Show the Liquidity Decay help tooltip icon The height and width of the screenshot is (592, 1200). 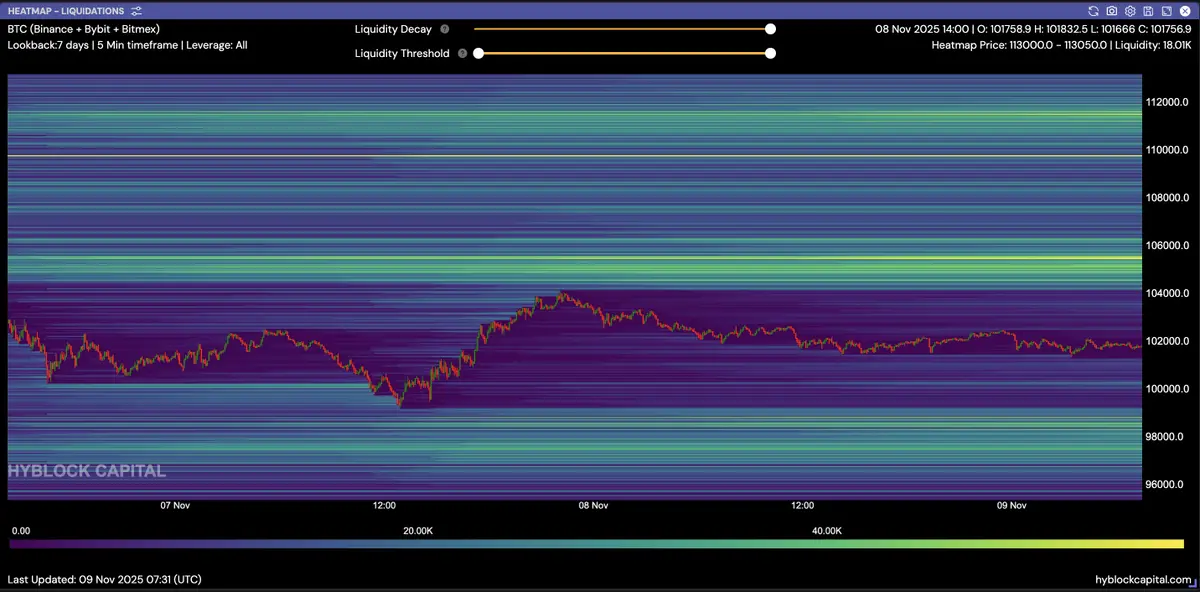tap(444, 30)
